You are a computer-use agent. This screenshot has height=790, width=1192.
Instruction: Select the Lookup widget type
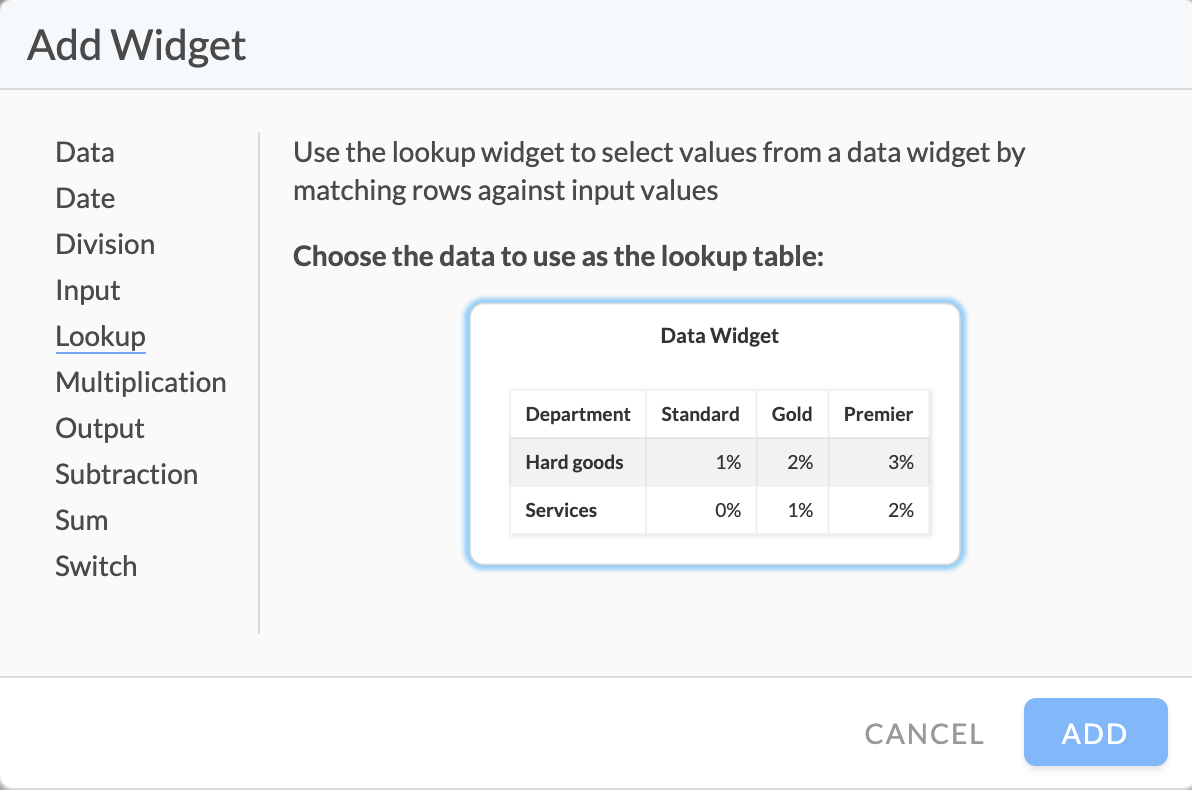click(x=100, y=336)
